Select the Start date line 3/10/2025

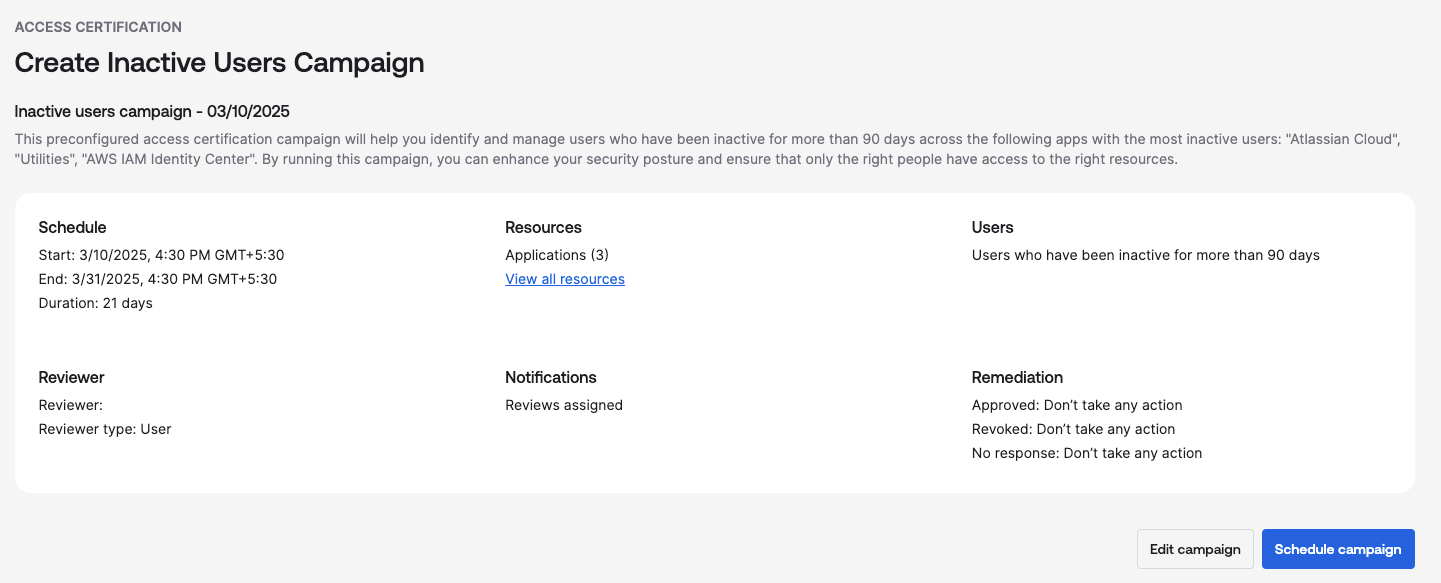[x=161, y=255]
